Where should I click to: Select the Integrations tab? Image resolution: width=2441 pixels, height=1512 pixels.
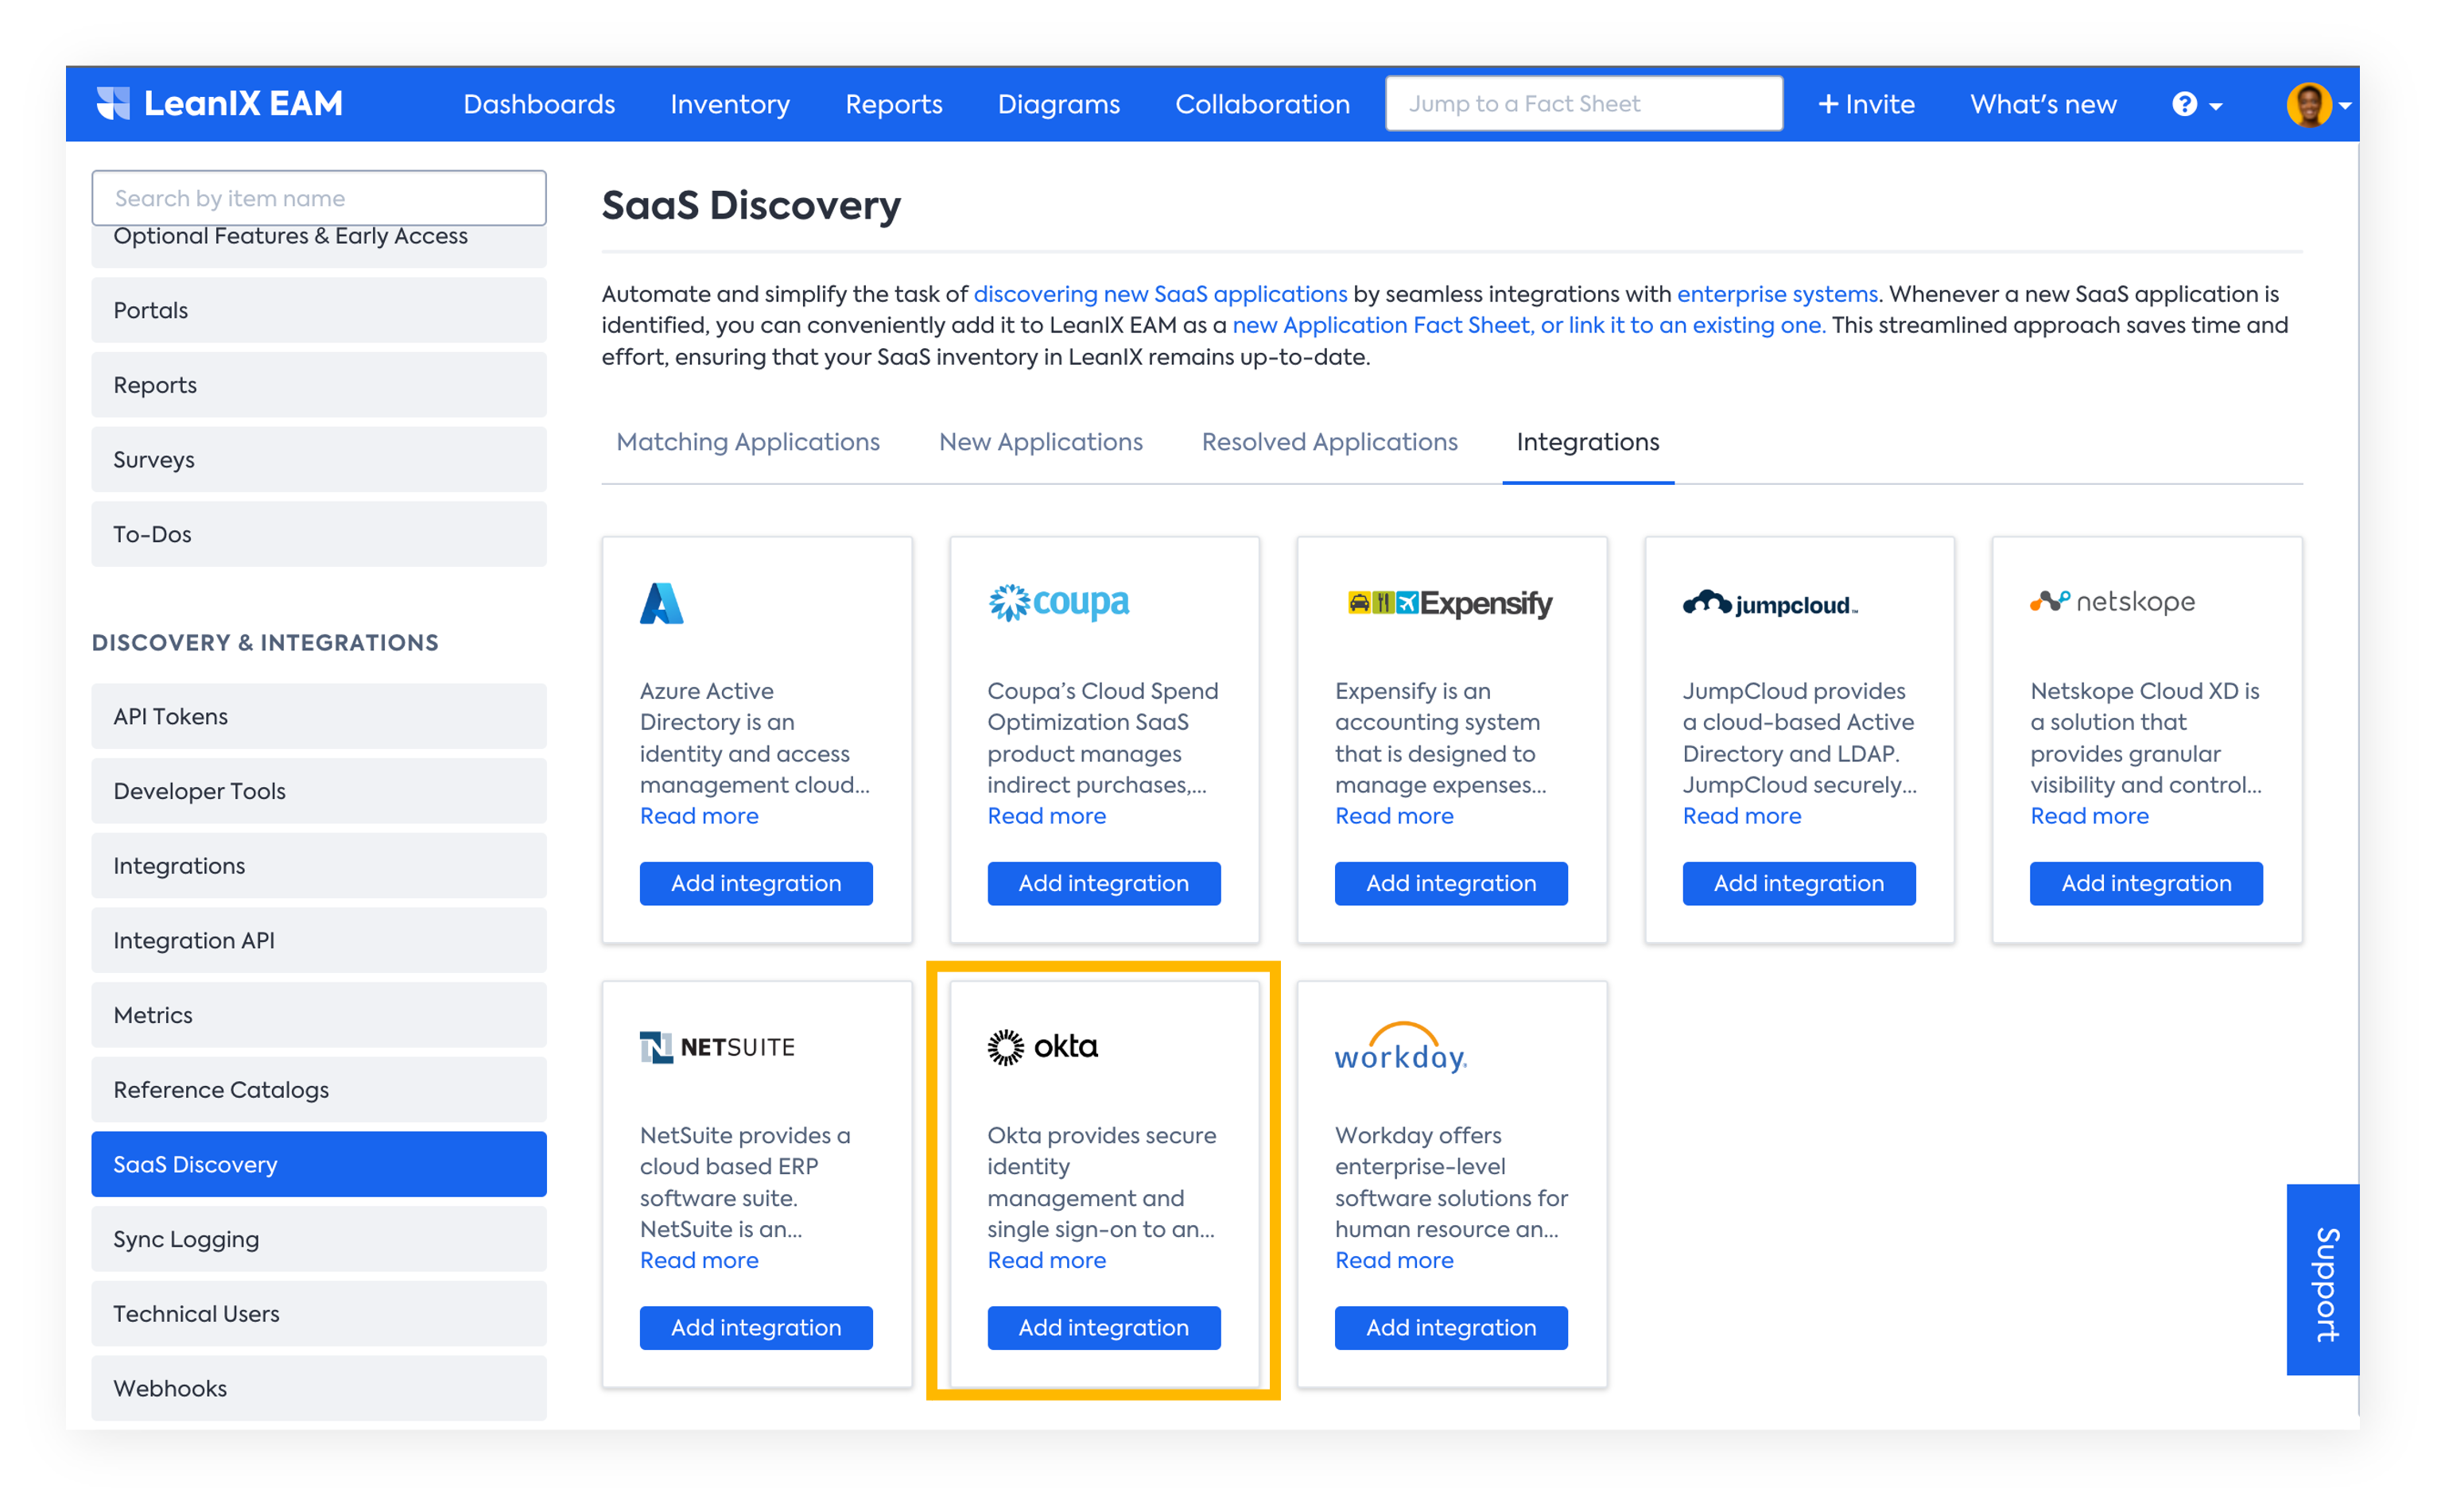1587,442
